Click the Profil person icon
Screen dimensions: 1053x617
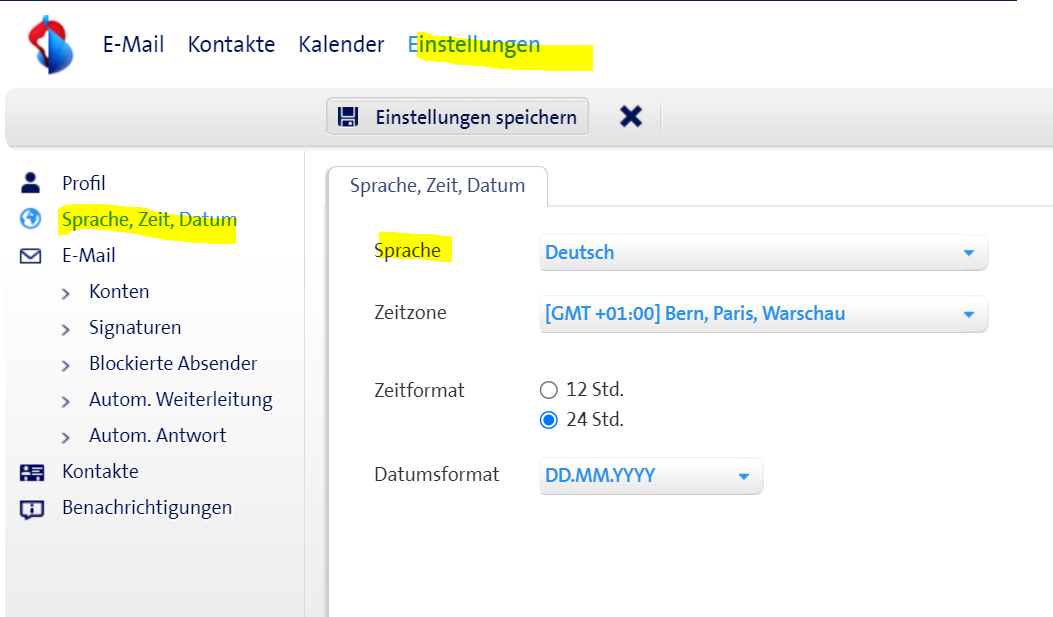click(31, 183)
